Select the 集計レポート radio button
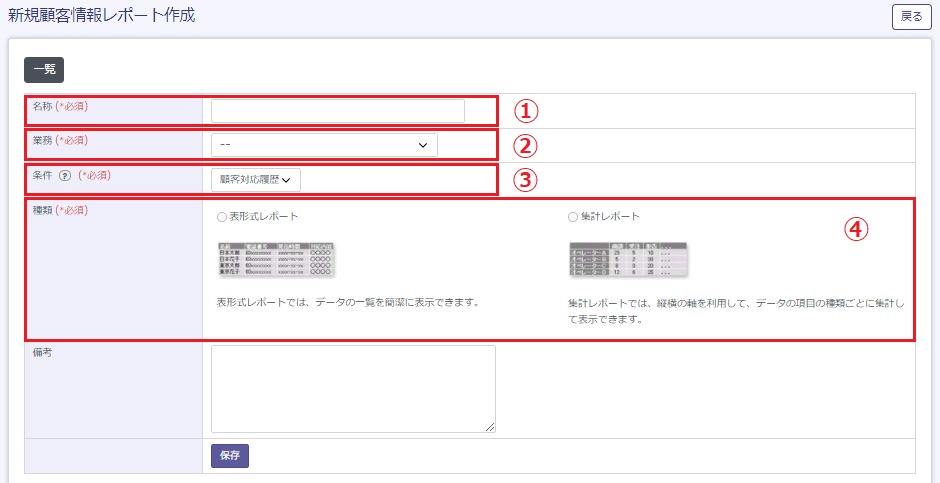The width and height of the screenshot is (940, 483). tap(573, 216)
